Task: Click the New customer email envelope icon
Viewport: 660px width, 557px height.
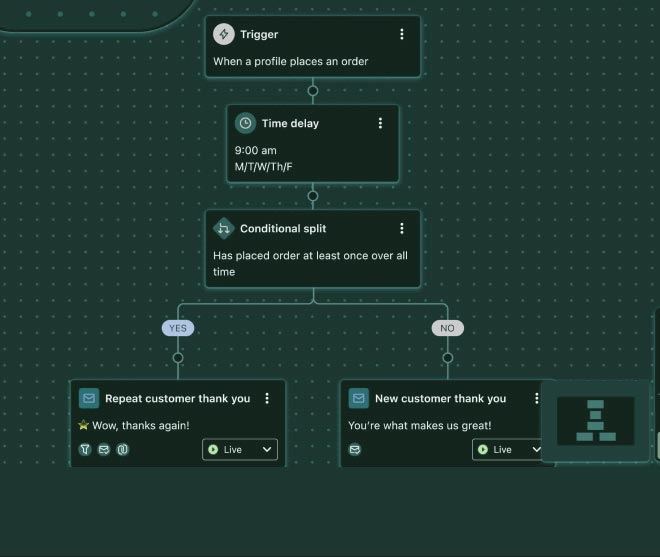Action: (x=358, y=398)
